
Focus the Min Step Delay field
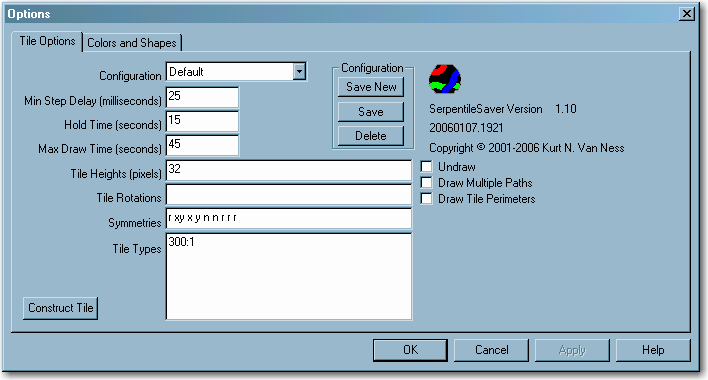point(202,97)
